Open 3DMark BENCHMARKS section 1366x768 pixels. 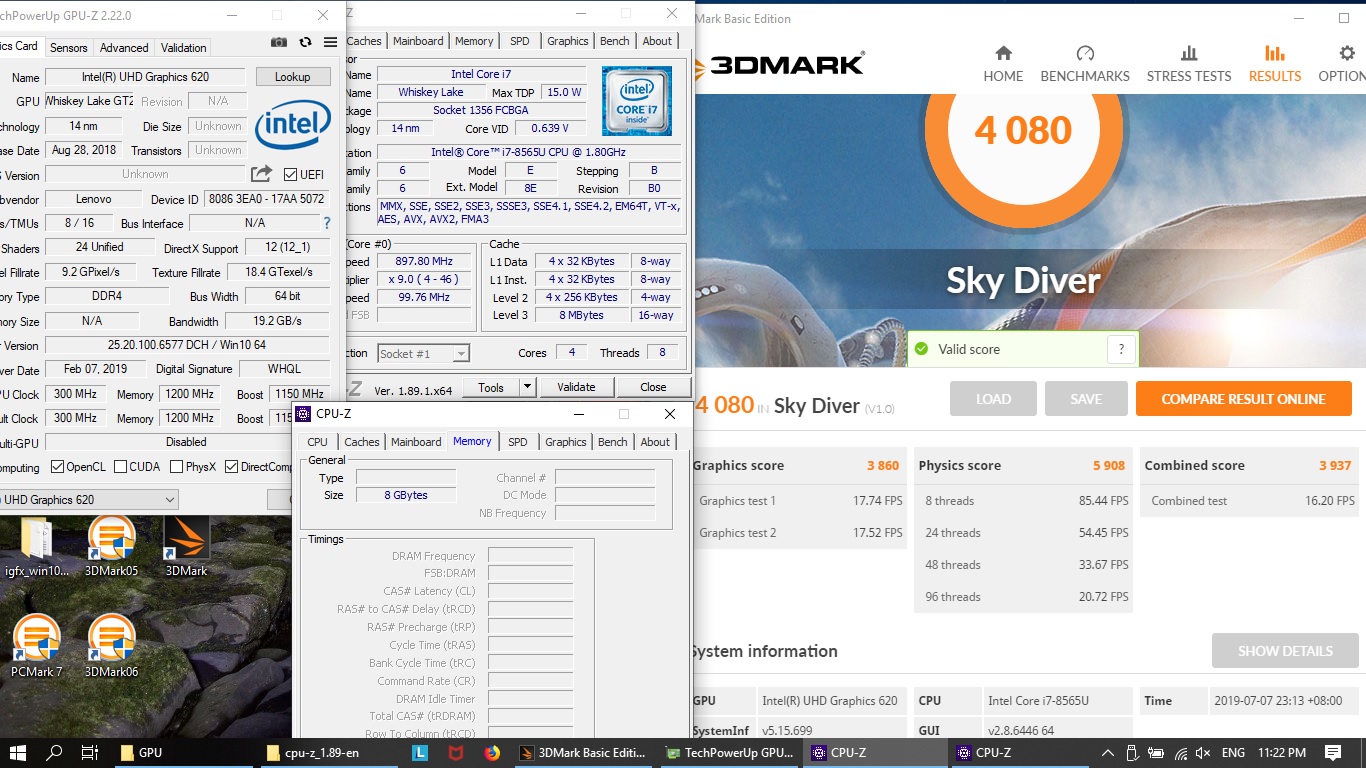point(1085,64)
